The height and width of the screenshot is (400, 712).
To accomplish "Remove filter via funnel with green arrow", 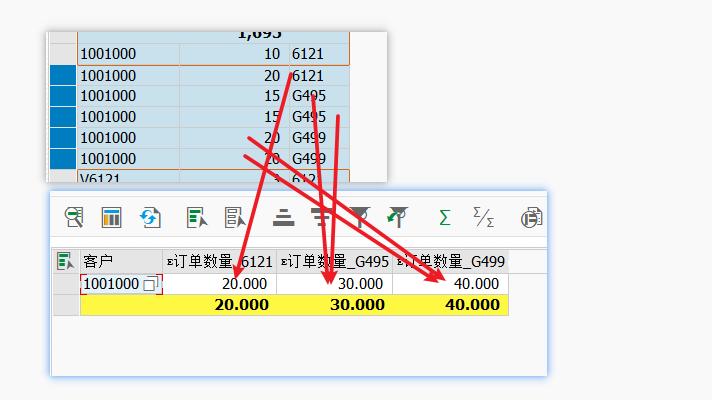I will tap(398, 217).
